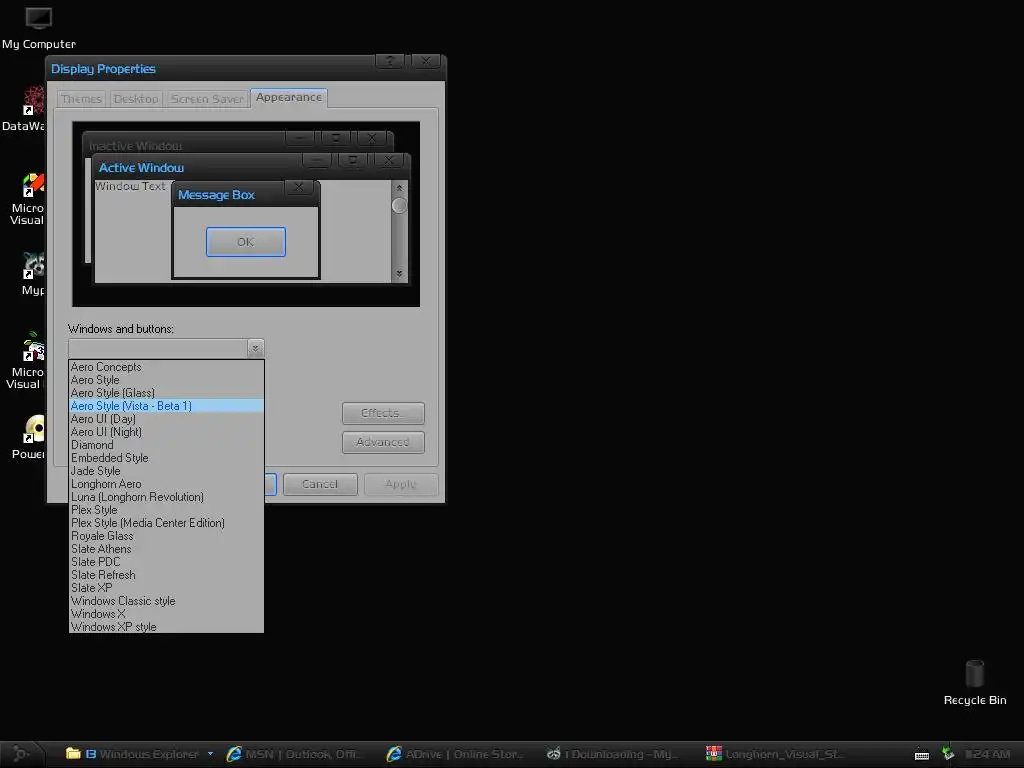Click the system clock
Viewport: 1024px width, 768px height.
pyautogui.click(x=987, y=754)
